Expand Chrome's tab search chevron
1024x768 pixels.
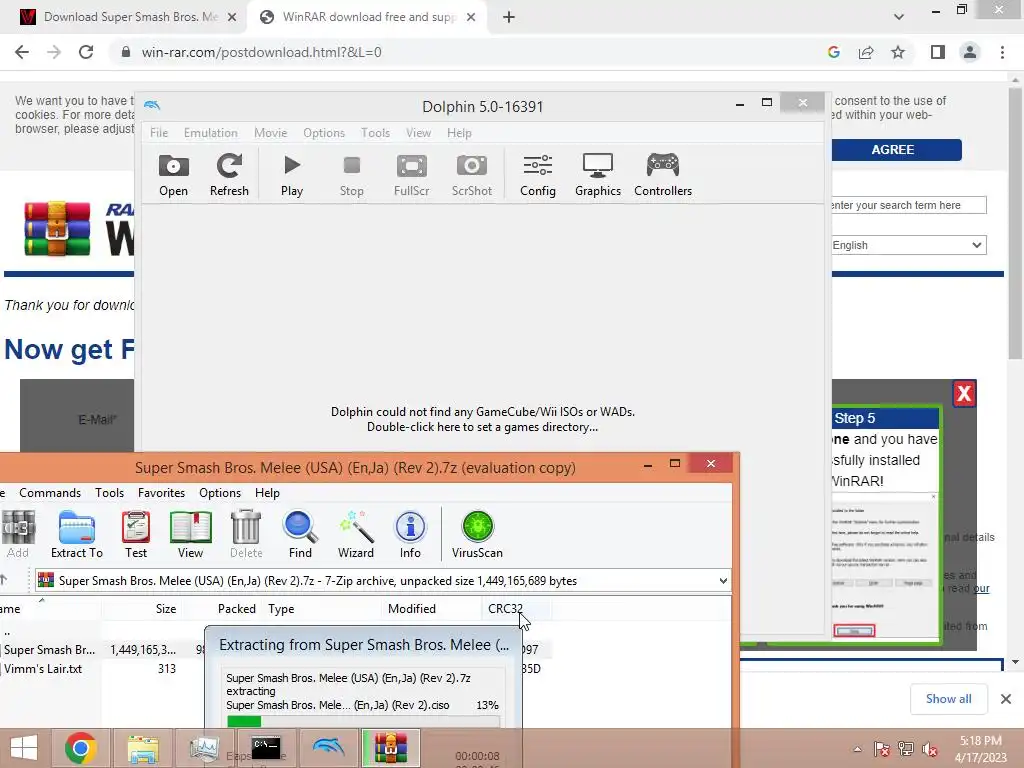tap(899, 17)
